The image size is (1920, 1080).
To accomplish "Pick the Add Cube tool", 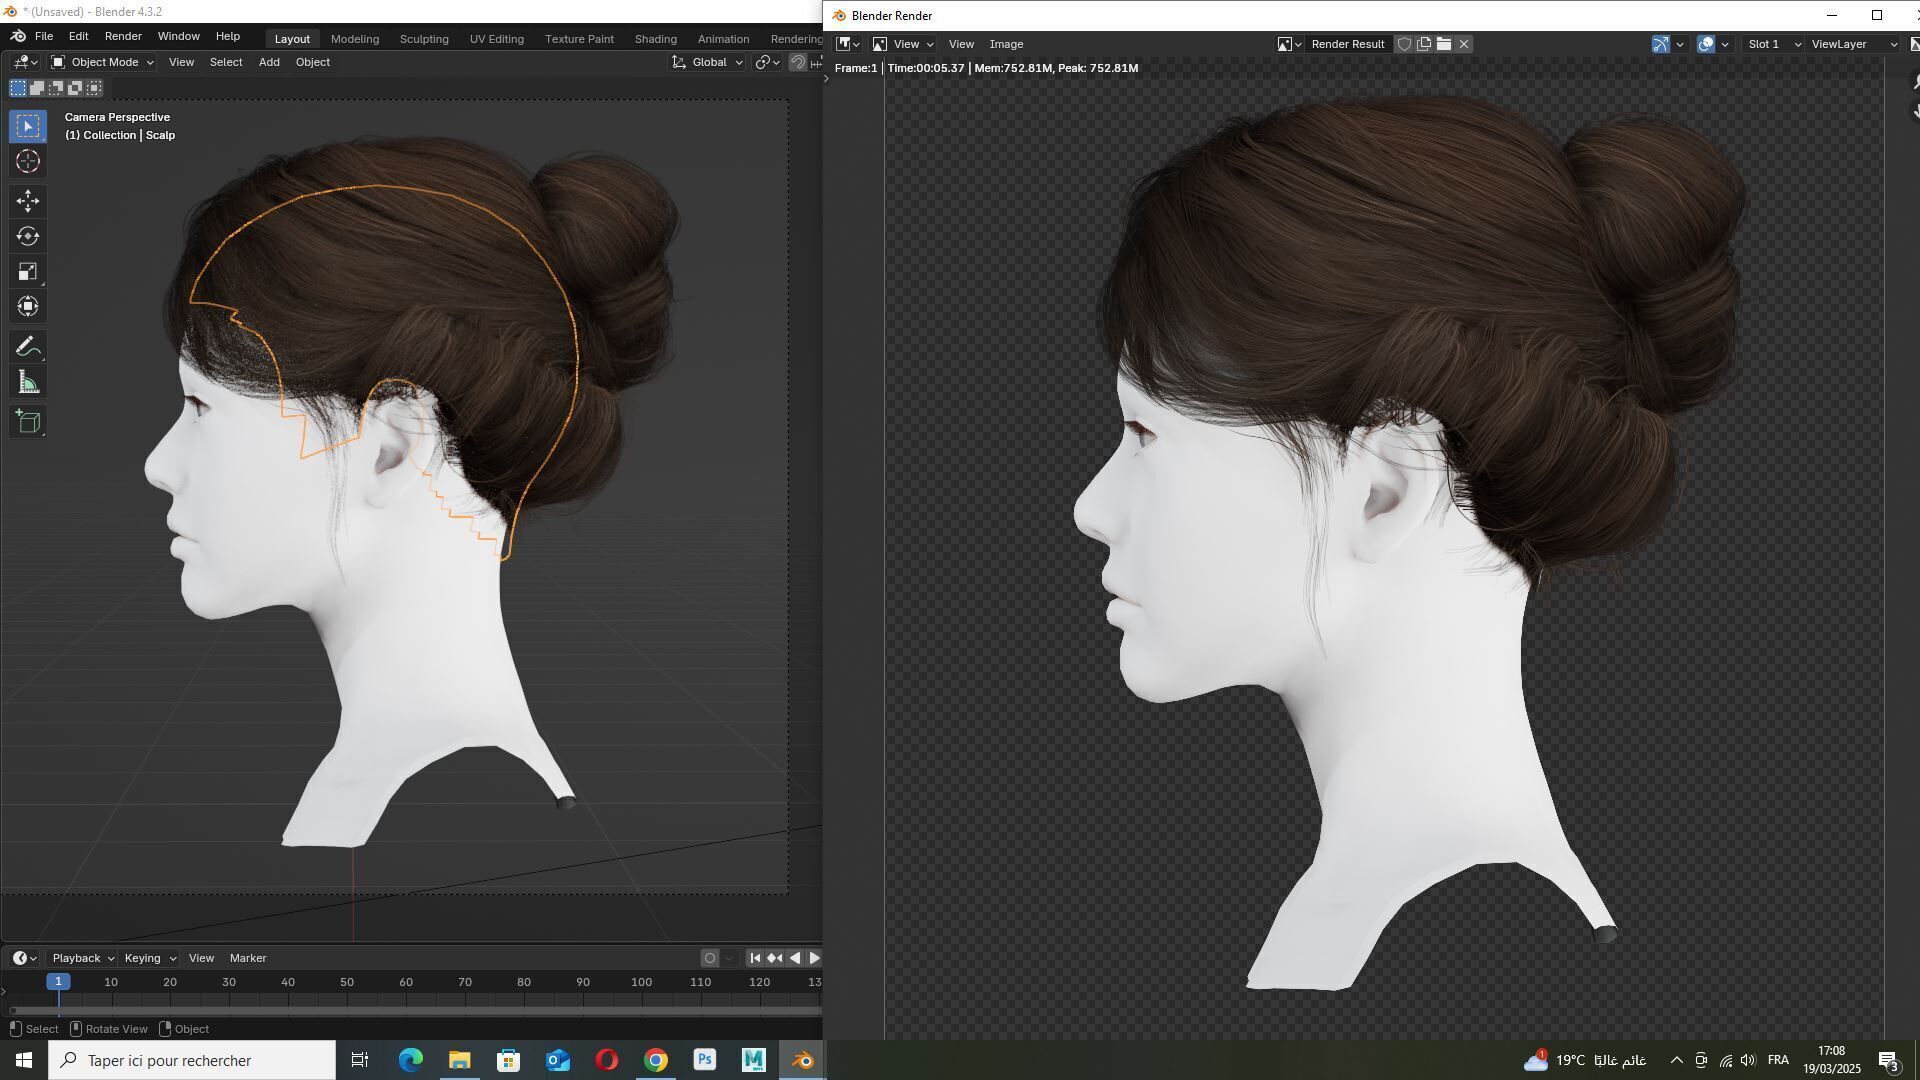I will pyautogui.click(x=28, y=421).
